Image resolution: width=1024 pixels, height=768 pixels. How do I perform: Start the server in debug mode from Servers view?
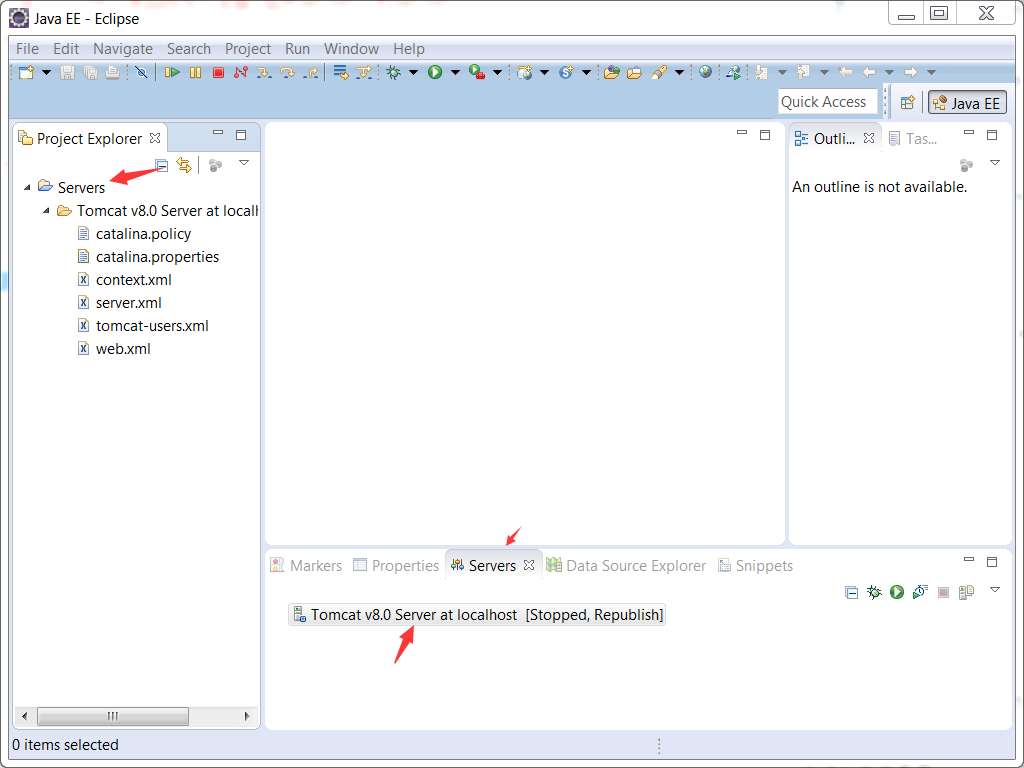pyautogui.click(x=874, y=592)
